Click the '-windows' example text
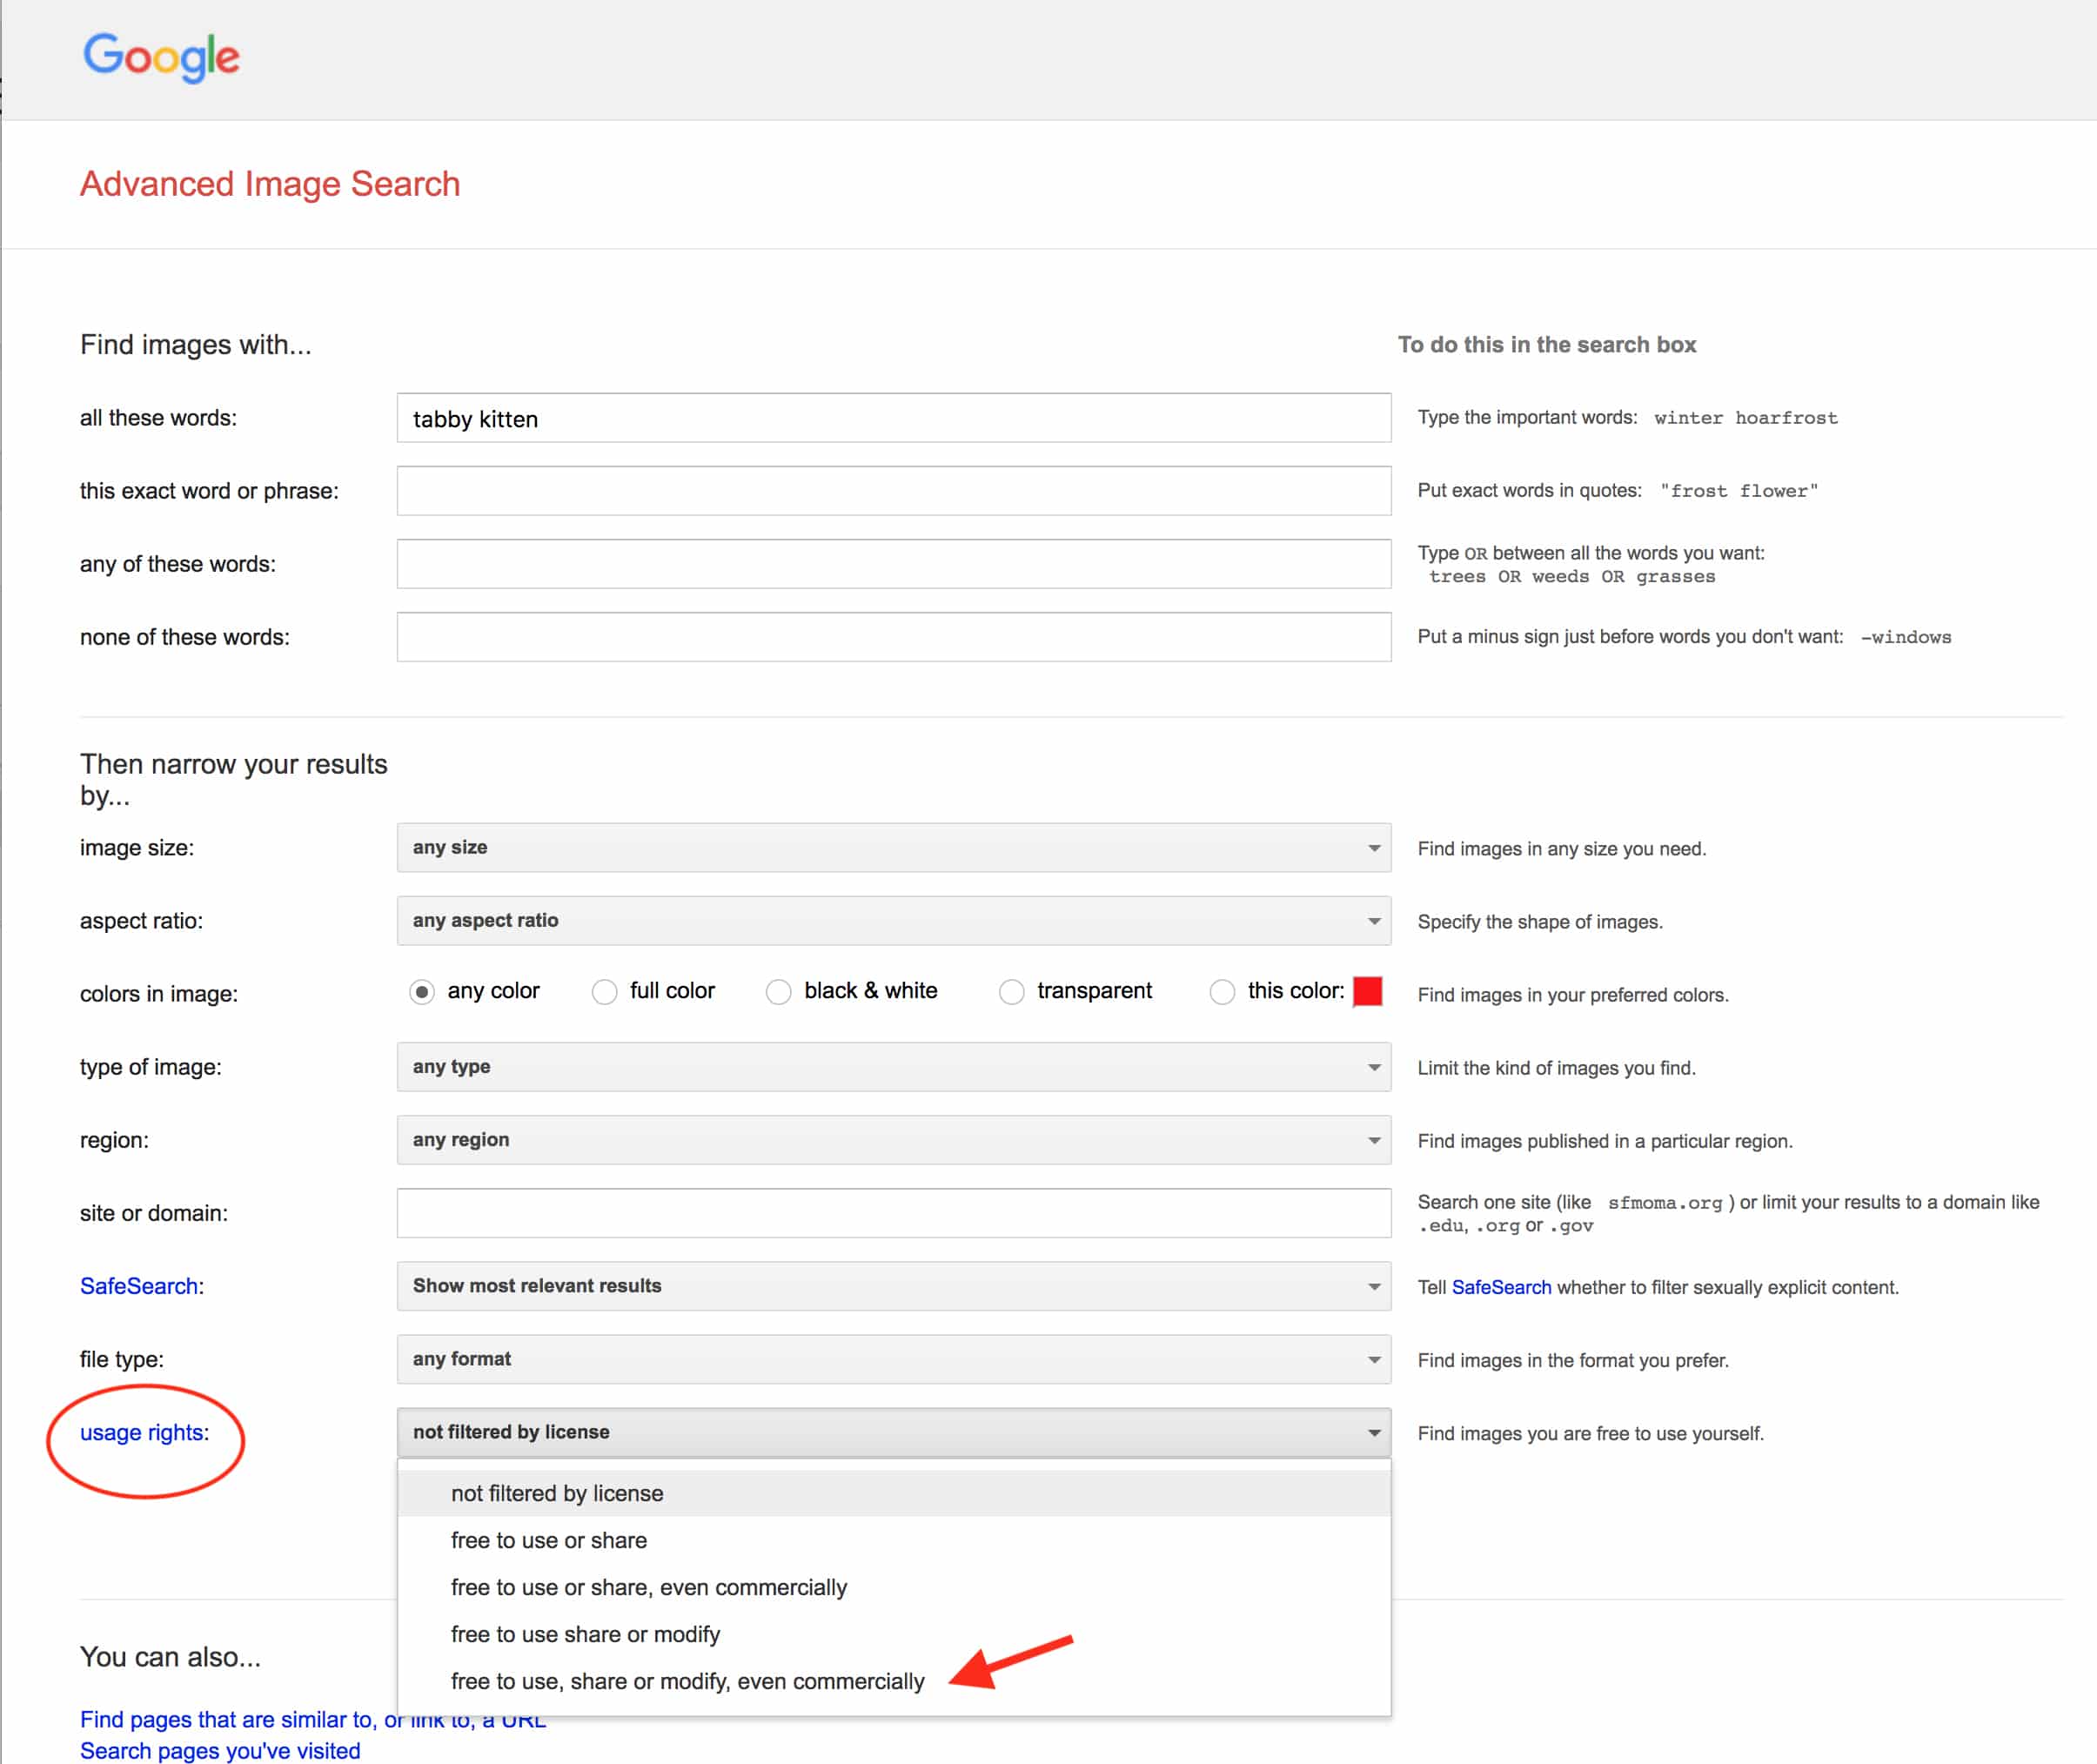2097x1764 pixels. point(1906,637)
